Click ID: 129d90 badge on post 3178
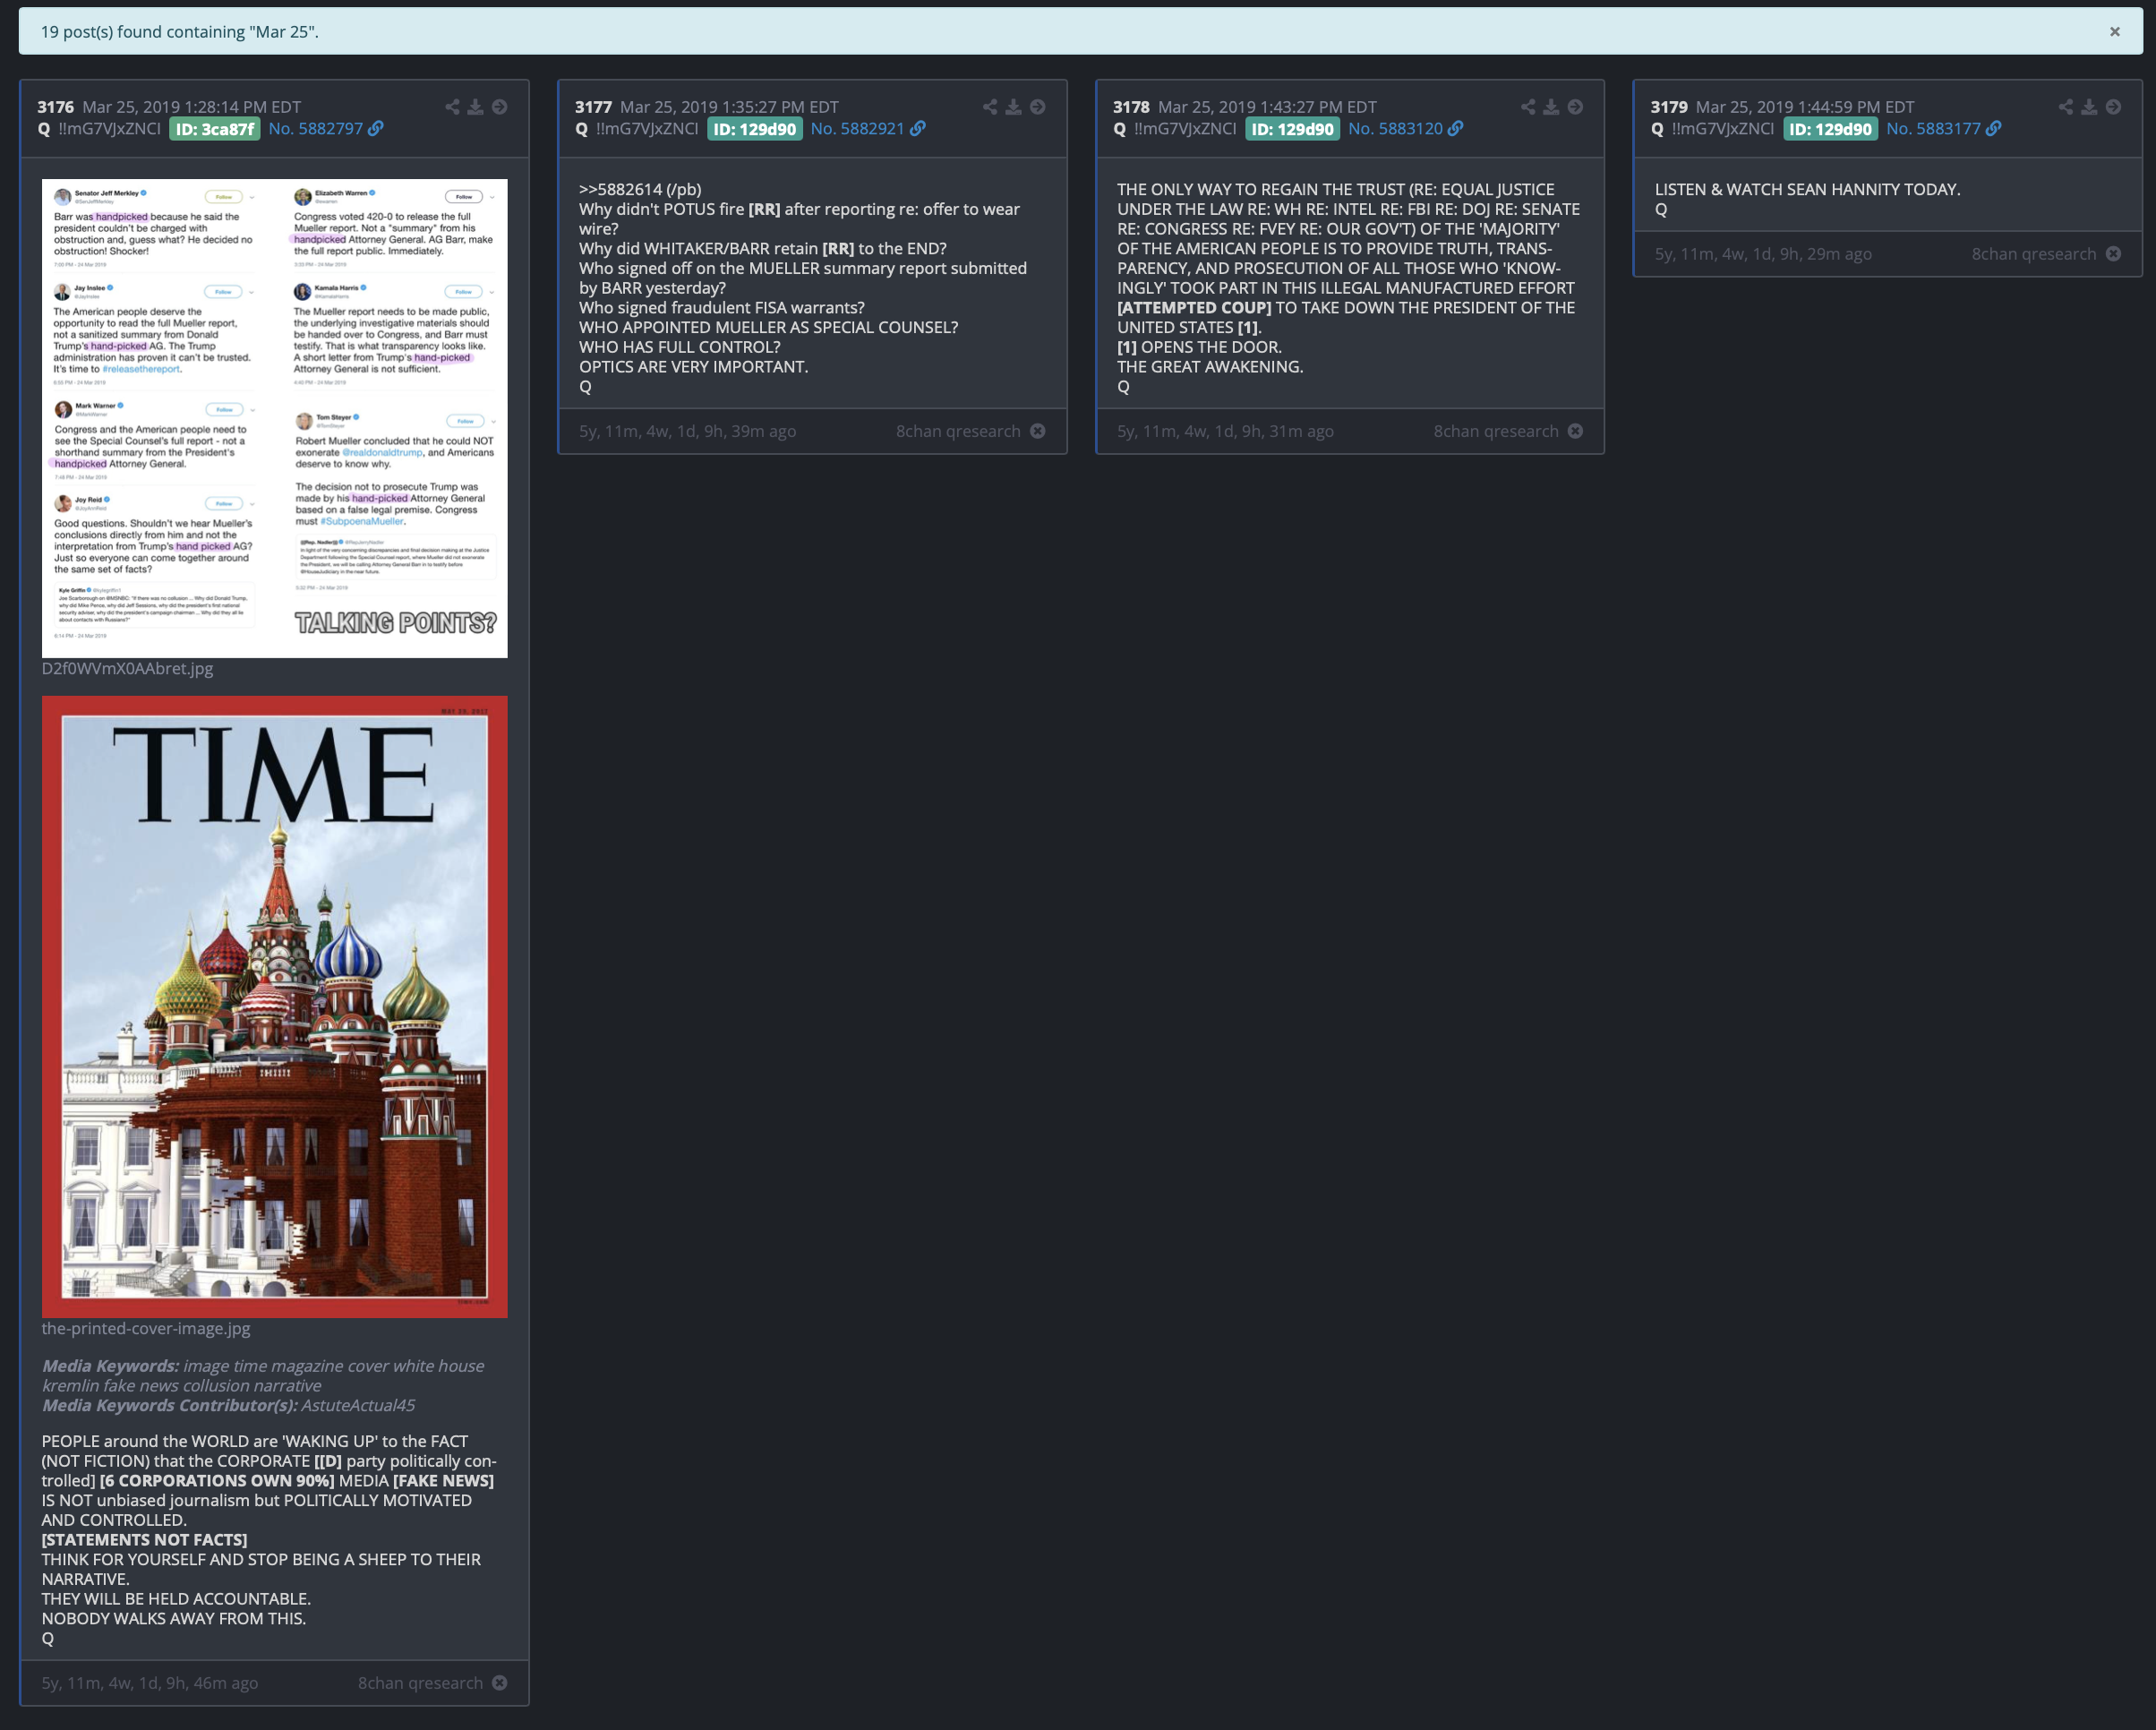 tap(1292, 129)
